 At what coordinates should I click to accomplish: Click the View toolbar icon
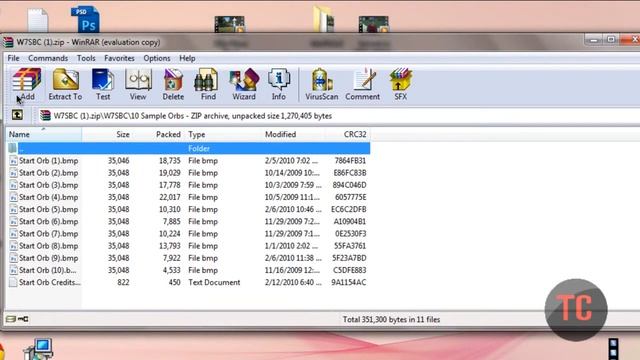pyautogui.click(x=138, y=84)
